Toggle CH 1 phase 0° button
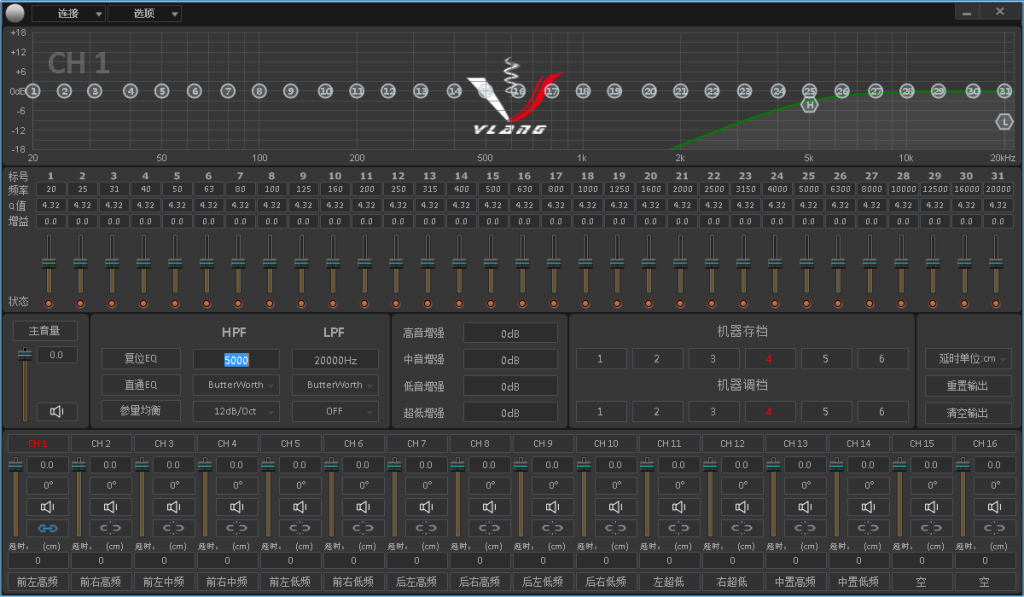Screen dimensions: 1024x597 (47, 485)
